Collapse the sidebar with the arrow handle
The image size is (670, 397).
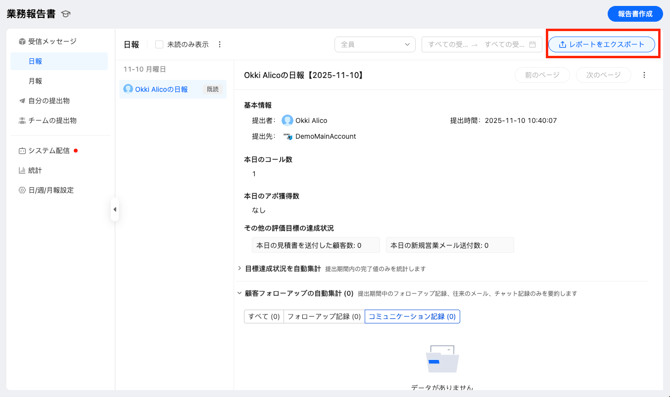pyautogui.click(x=115, y=209)
